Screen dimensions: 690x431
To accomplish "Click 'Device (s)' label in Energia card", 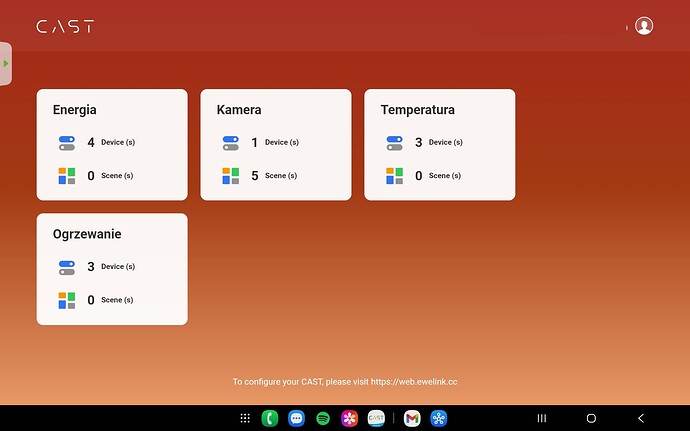I will (x=118, y=142).
